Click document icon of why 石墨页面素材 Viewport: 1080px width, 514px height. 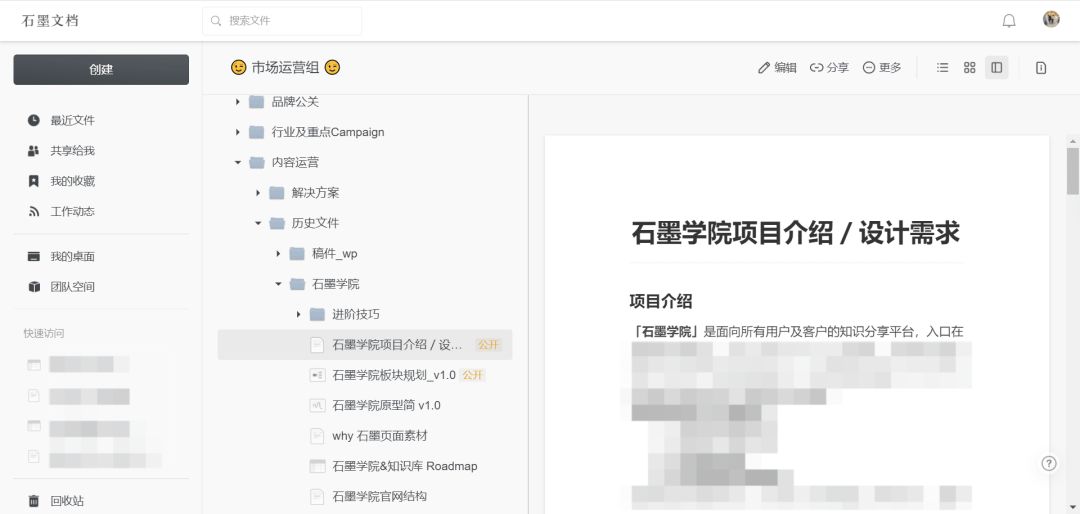coord(317,435)
